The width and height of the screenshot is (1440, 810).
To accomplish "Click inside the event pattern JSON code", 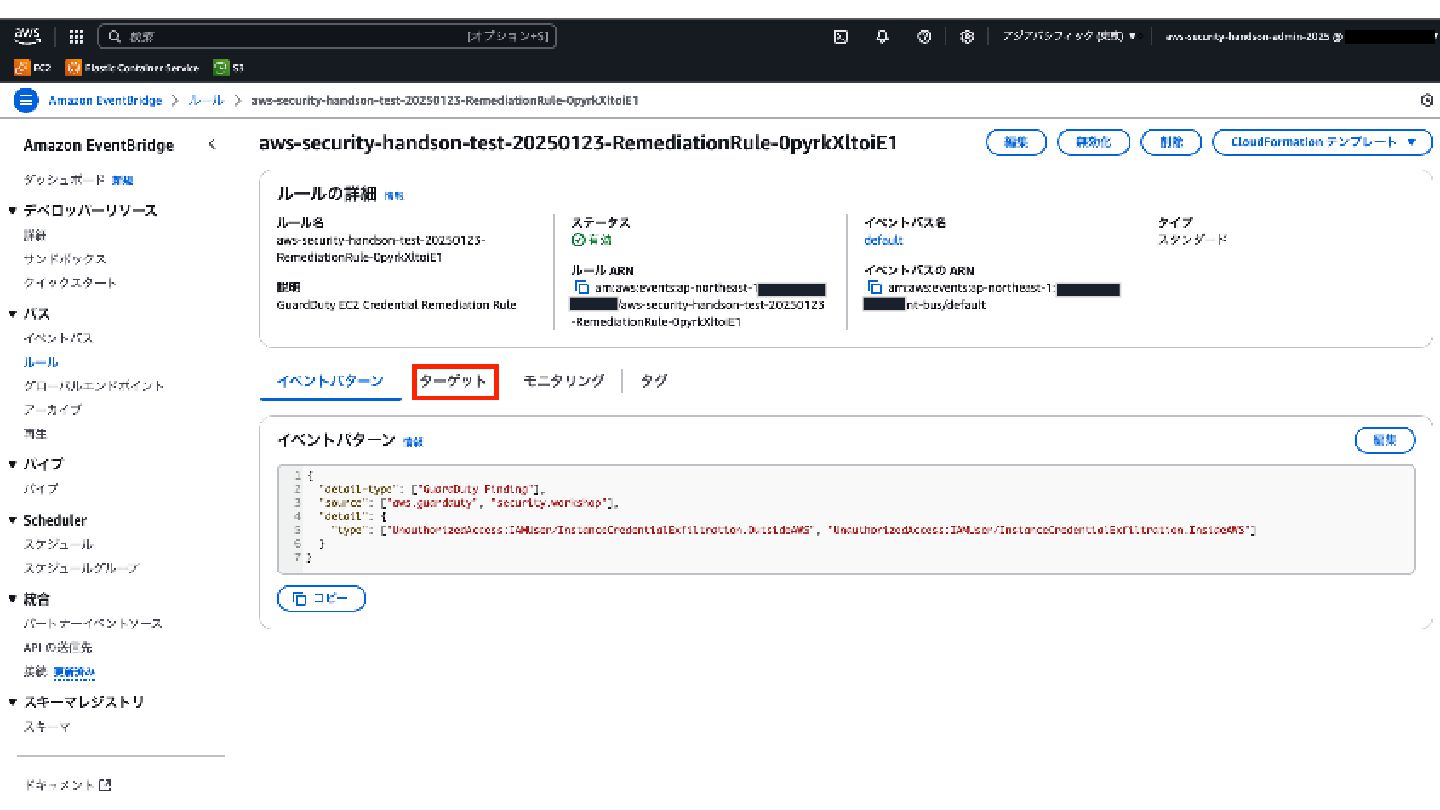I will pos(847,519).
